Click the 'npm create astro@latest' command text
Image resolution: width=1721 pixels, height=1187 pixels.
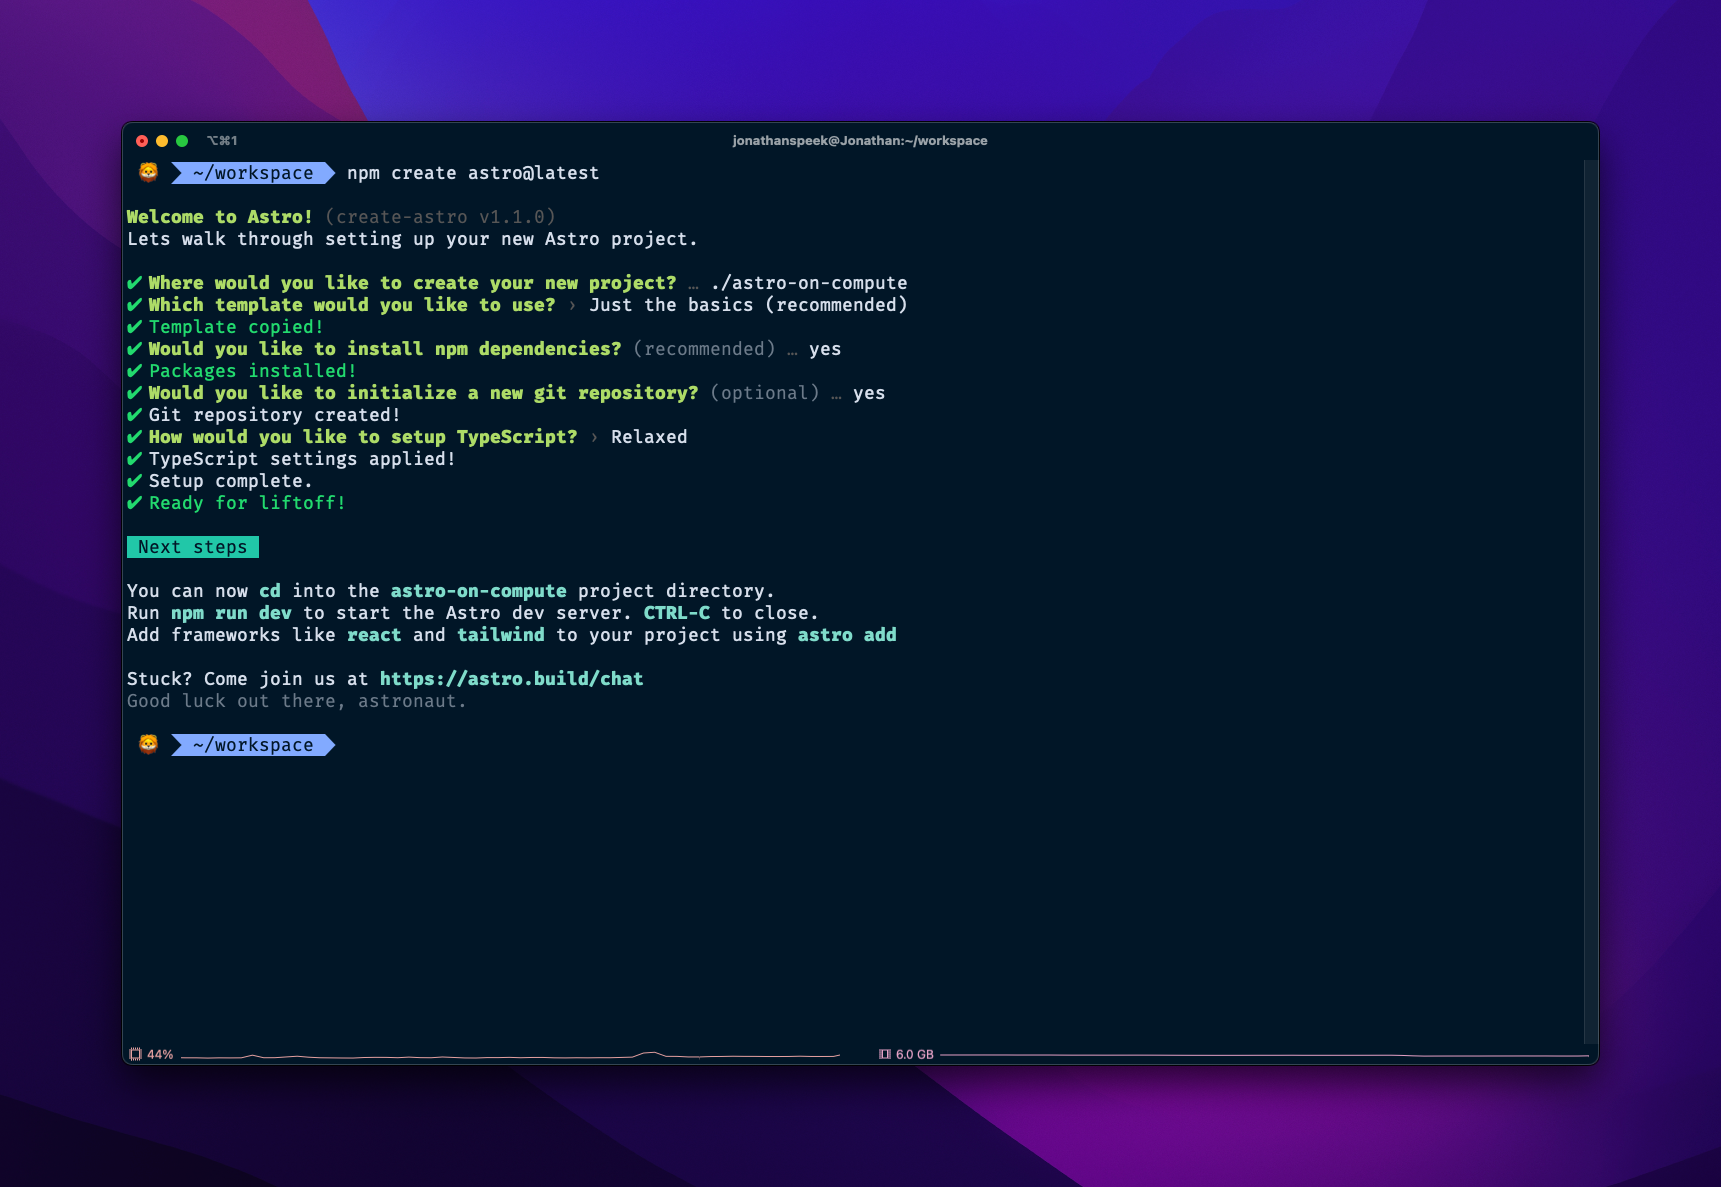tap(473, 173)
